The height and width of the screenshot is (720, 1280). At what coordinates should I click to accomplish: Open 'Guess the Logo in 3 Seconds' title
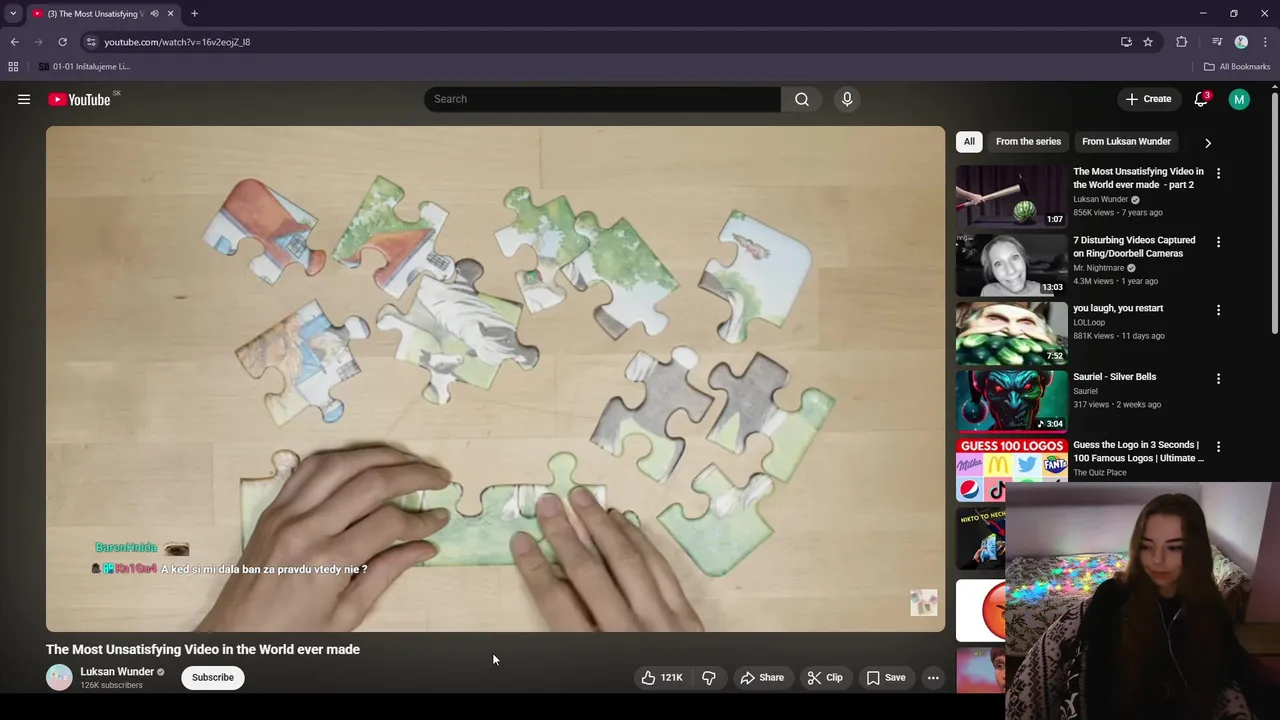[1138, 451]
